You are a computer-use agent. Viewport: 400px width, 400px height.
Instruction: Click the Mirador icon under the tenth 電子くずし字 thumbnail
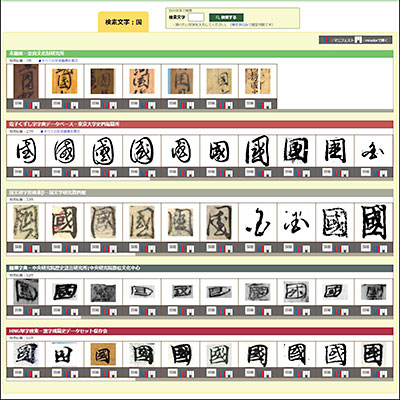tap(384, 174)
